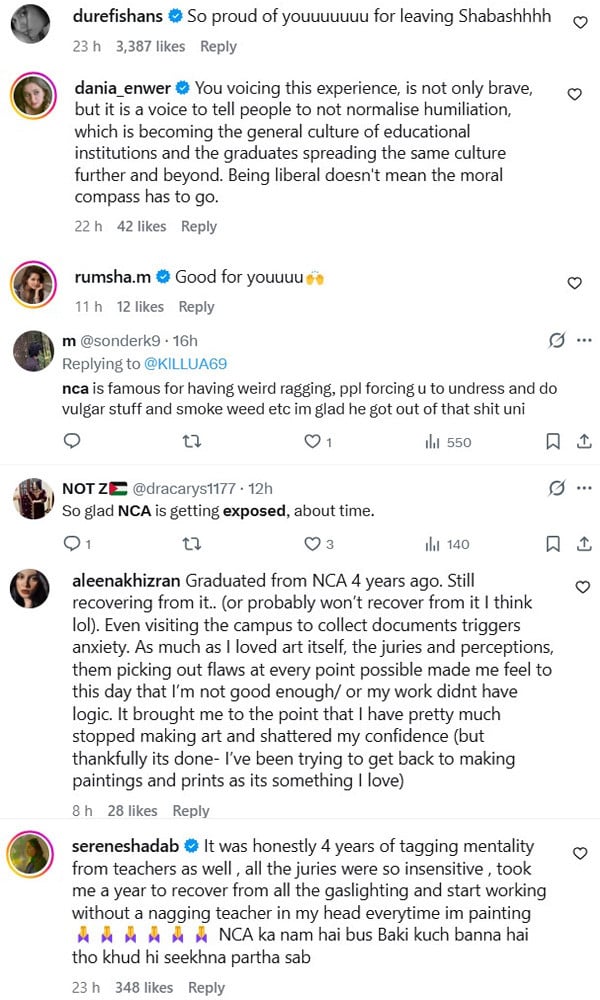
Task: Open dania_enwer's profile picture
Action: click(x=32, y=96)
